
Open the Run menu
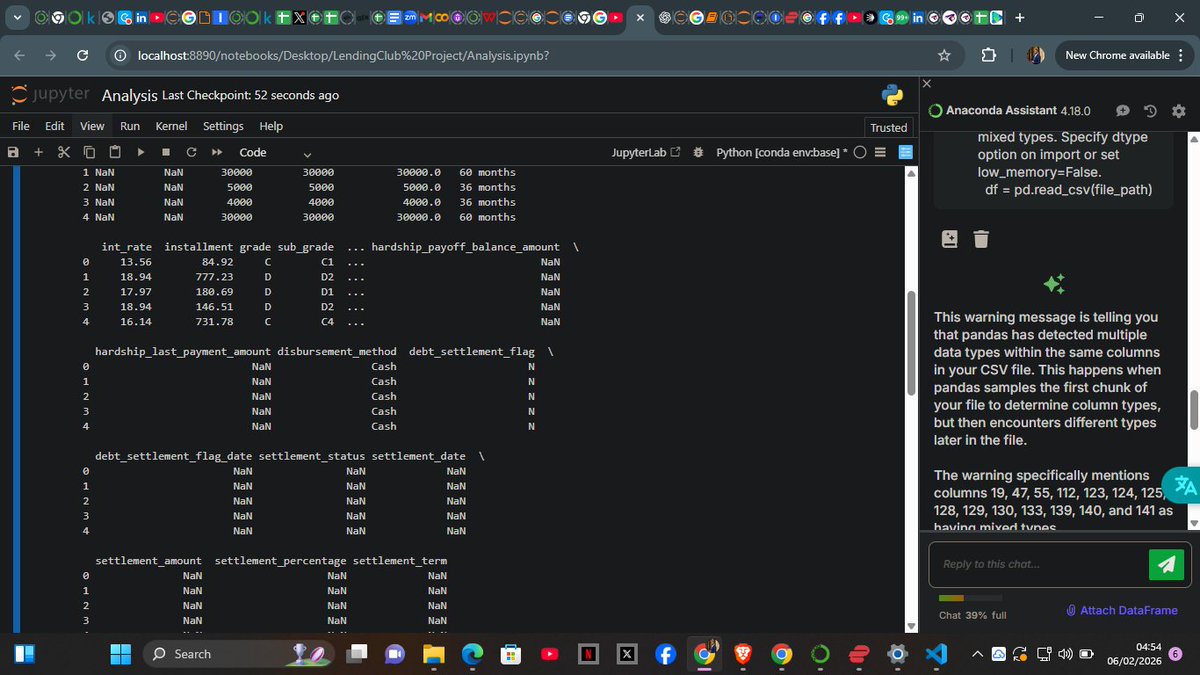(x=130, y=126)
